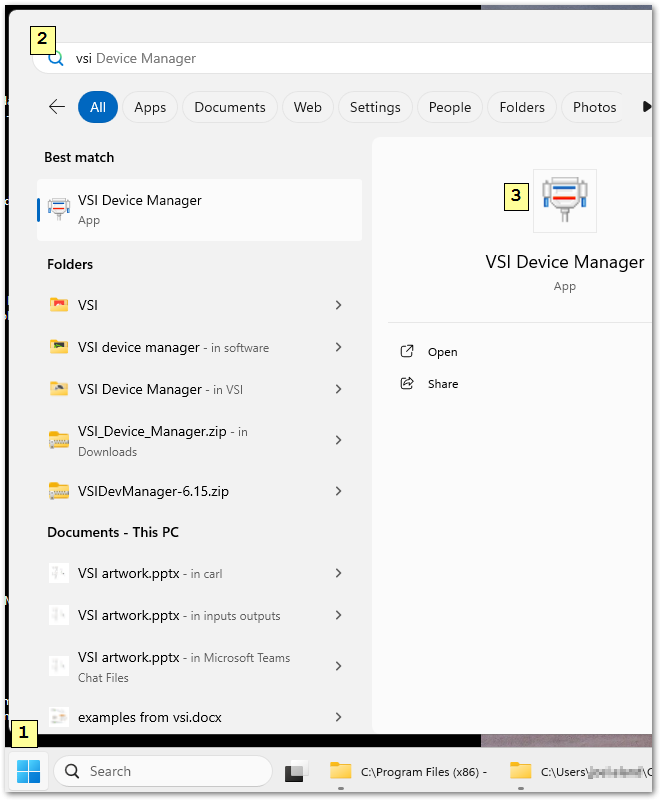Expand the VSIDevManager-6.15.zip chevron
The height and width of the screenshot is (801, 661).
coord(338,491)
